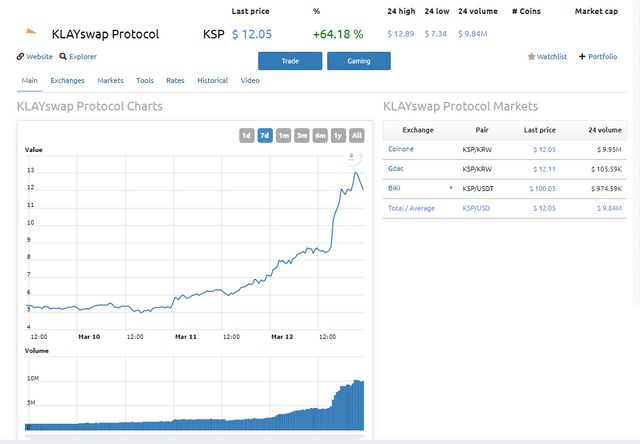
Task: Select the All chart range
Action: click(357, 135)
